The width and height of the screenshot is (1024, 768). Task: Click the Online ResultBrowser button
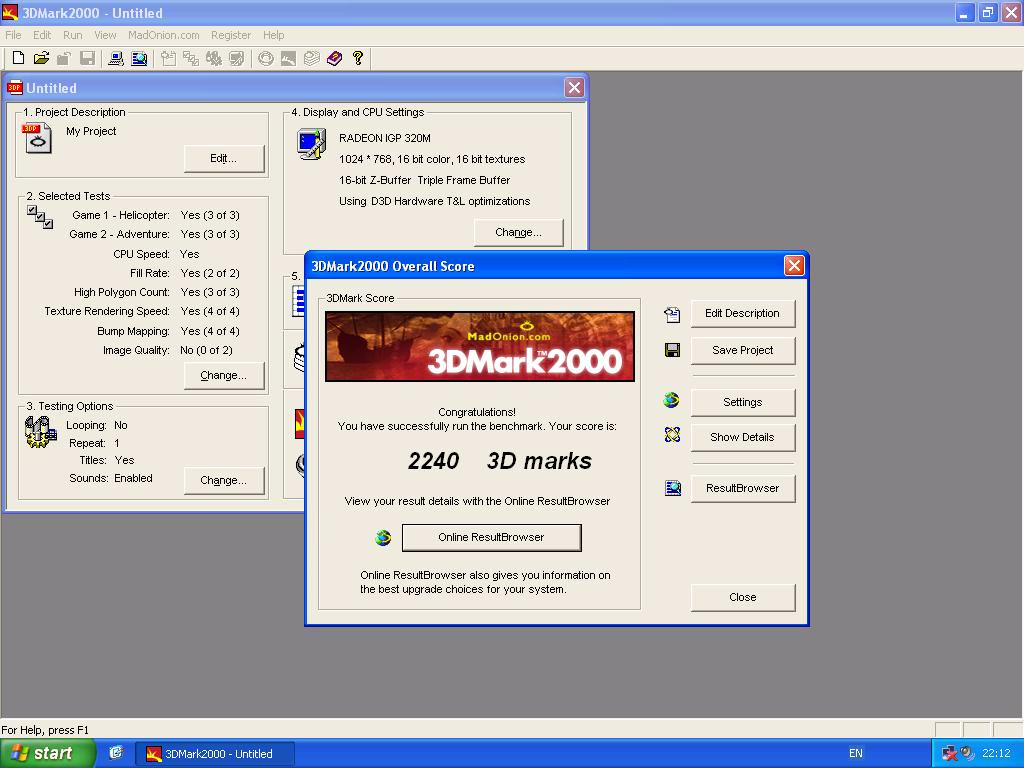(x=492, y=537)
